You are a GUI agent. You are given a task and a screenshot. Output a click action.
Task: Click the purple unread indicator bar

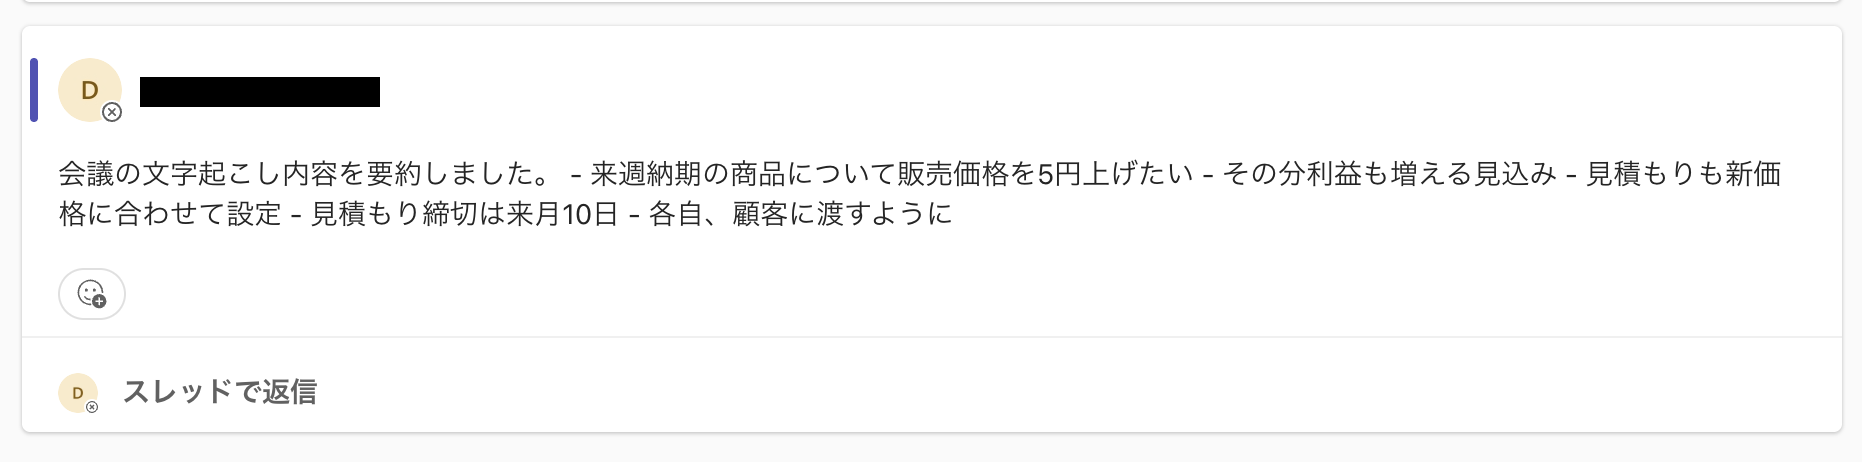[x=34, y=90]
